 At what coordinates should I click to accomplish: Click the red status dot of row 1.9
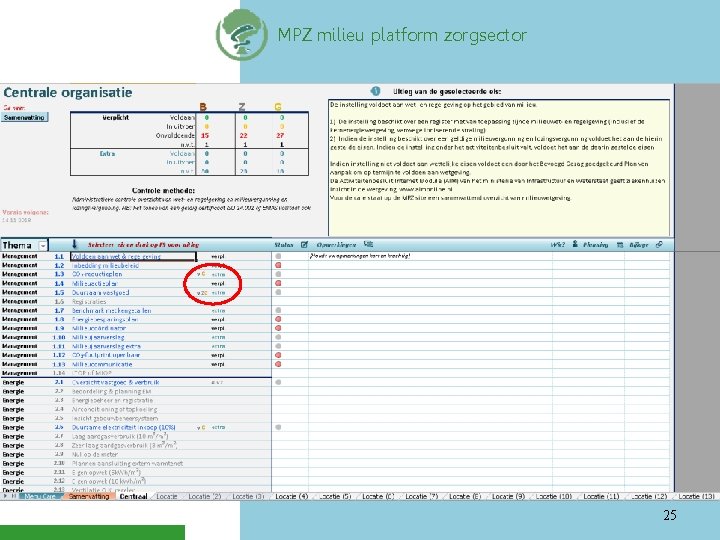point(278,328)
